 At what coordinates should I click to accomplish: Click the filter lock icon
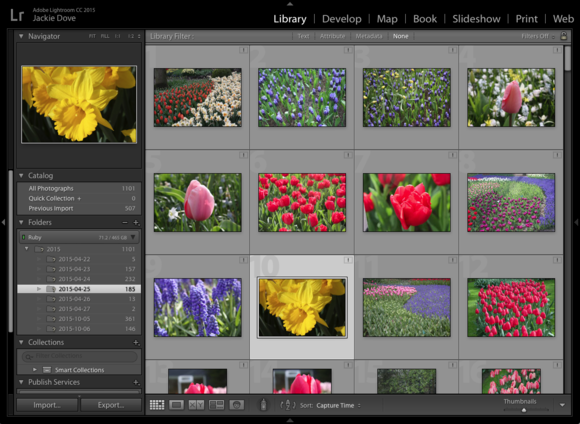(563, 36)
